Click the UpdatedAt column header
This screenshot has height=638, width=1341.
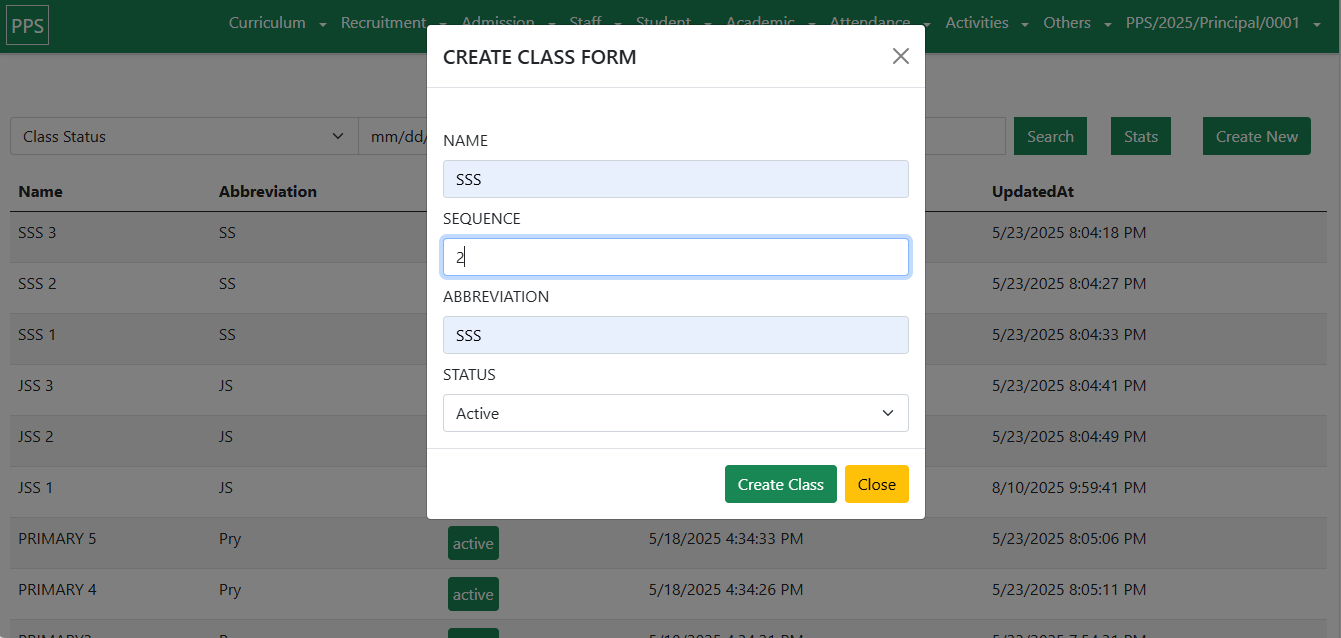click(1032, 191)
